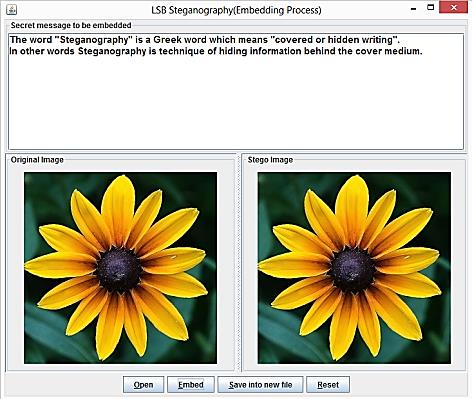472x399 pixels.
Task: Click the Embed button
Action: (x=191, y=385)
